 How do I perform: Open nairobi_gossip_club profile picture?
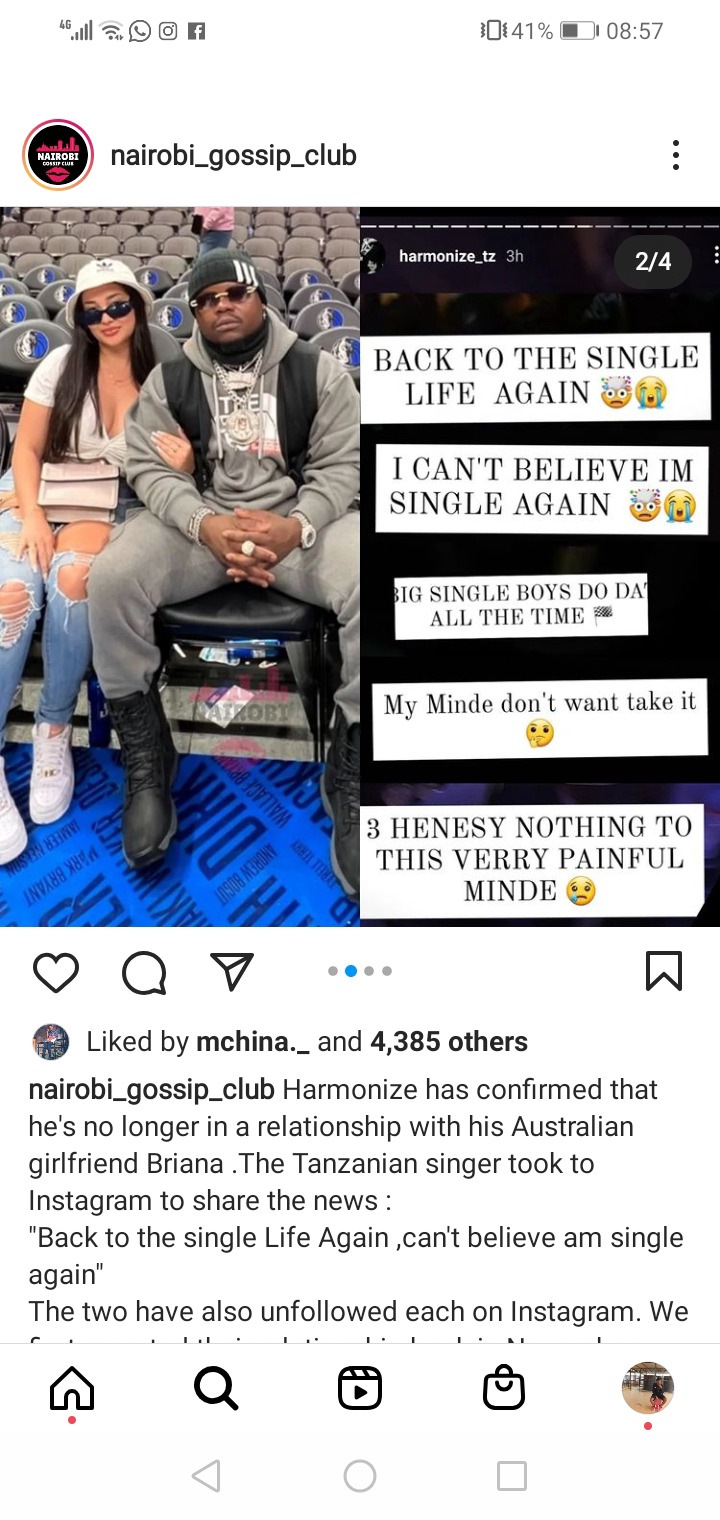click(x=58, y=155)
